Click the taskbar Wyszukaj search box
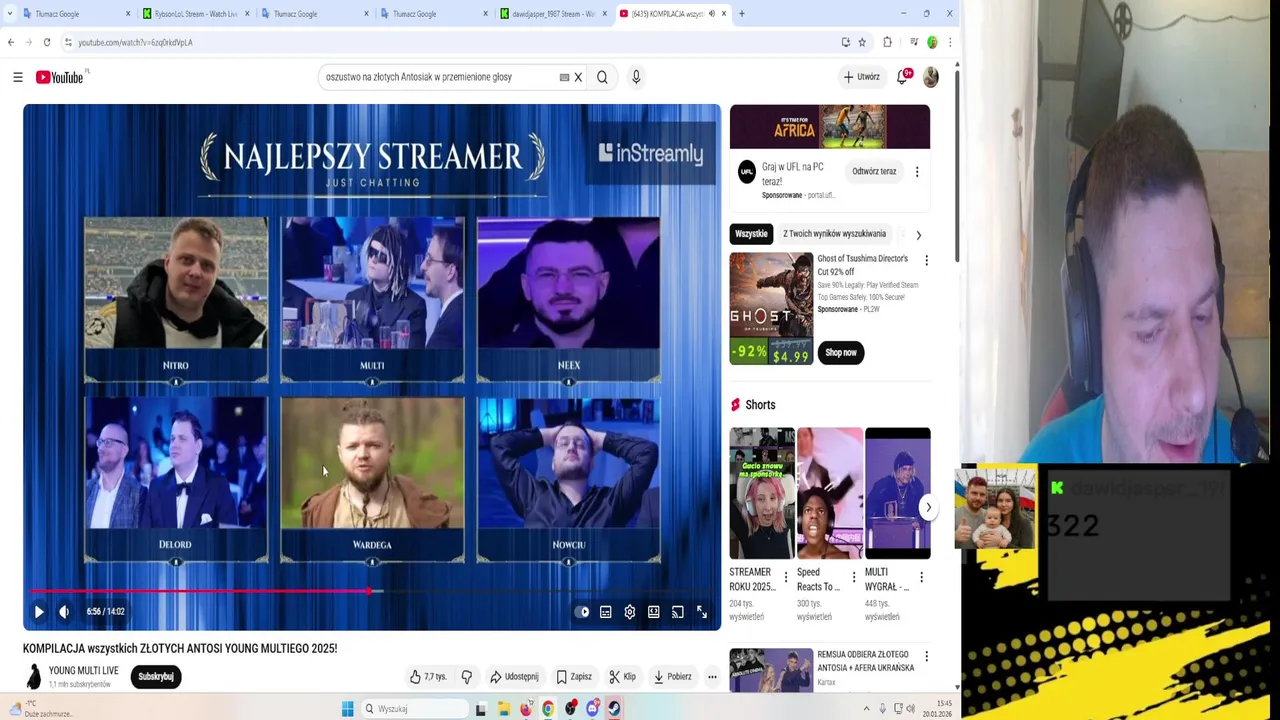1280x720 pixels. 415,709
